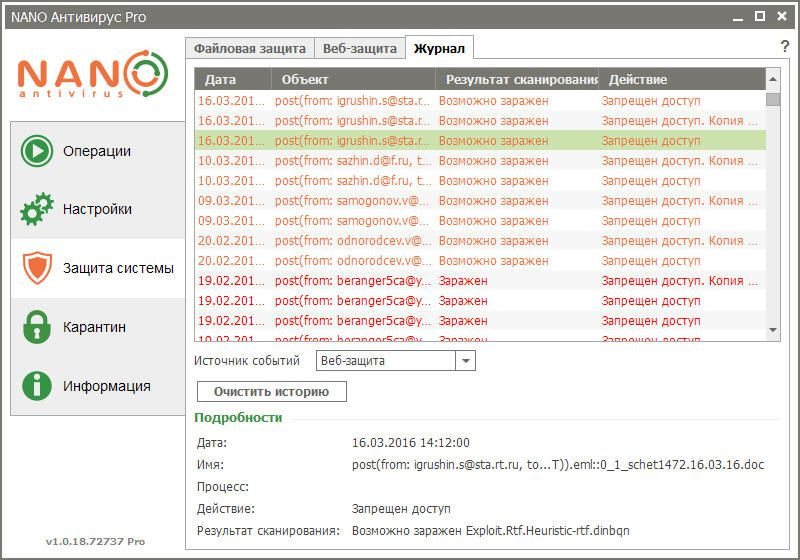Image resolution: width=800 pixels, height=560 pixels.
Task: Click the log scrollbar down arrow
Action: [773, 330]
